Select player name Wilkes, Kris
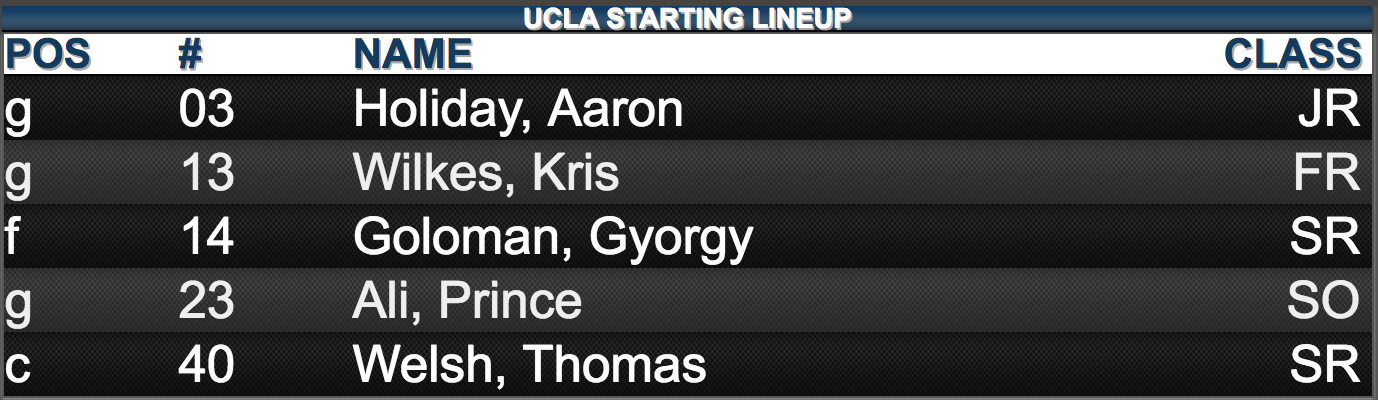 point(486,174)
